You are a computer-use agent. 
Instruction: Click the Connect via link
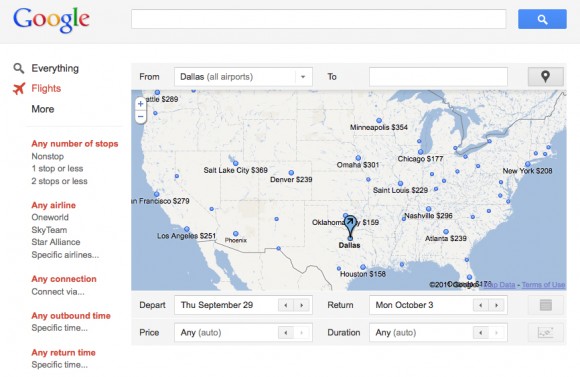click(58, 292)
